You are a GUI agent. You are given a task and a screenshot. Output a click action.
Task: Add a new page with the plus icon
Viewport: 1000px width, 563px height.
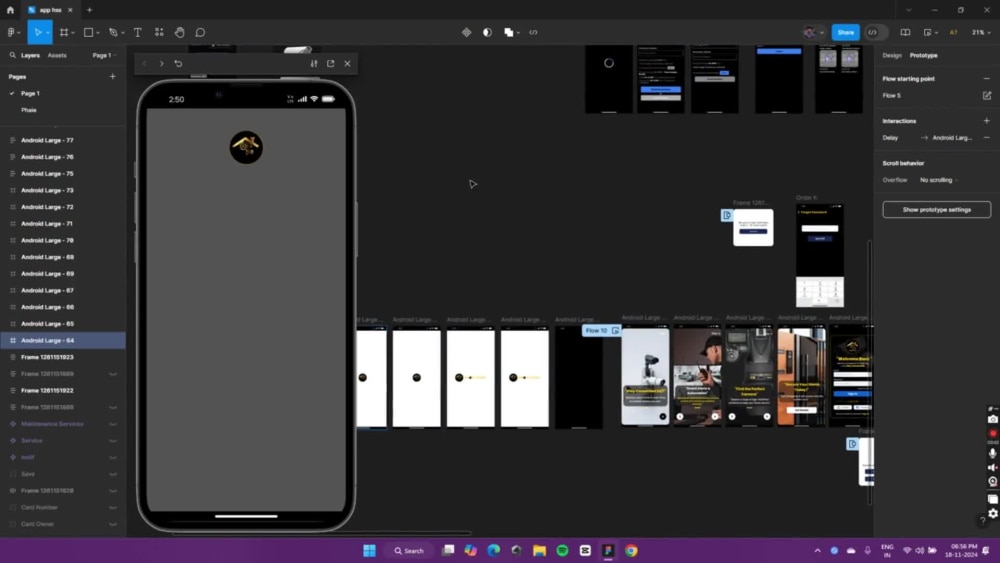tap(113, 77)
